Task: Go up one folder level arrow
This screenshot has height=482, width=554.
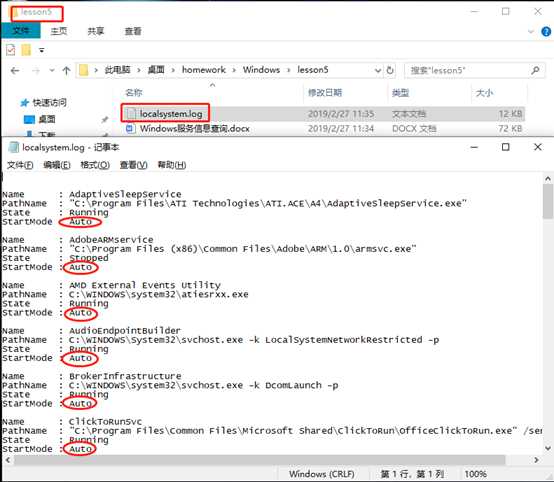Action: point(66,70)
